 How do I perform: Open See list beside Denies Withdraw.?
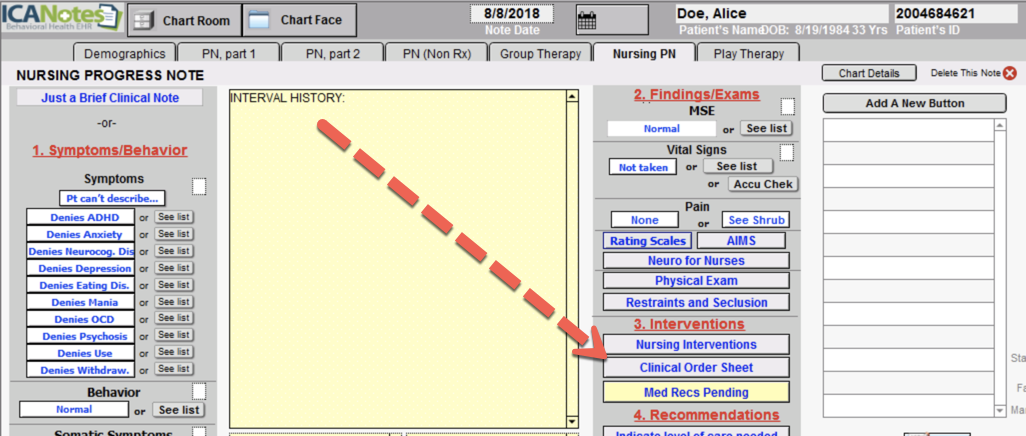coord(175,369)
